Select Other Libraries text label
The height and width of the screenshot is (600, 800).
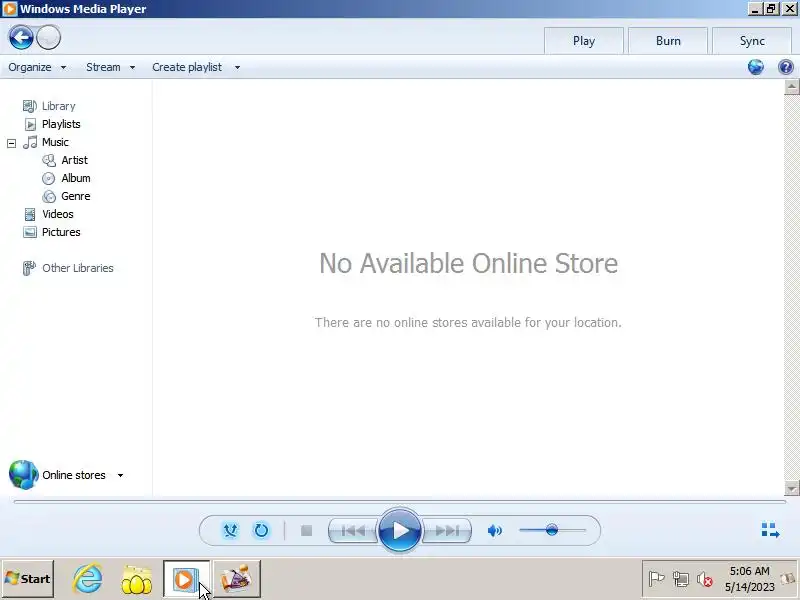pos(78,268)
